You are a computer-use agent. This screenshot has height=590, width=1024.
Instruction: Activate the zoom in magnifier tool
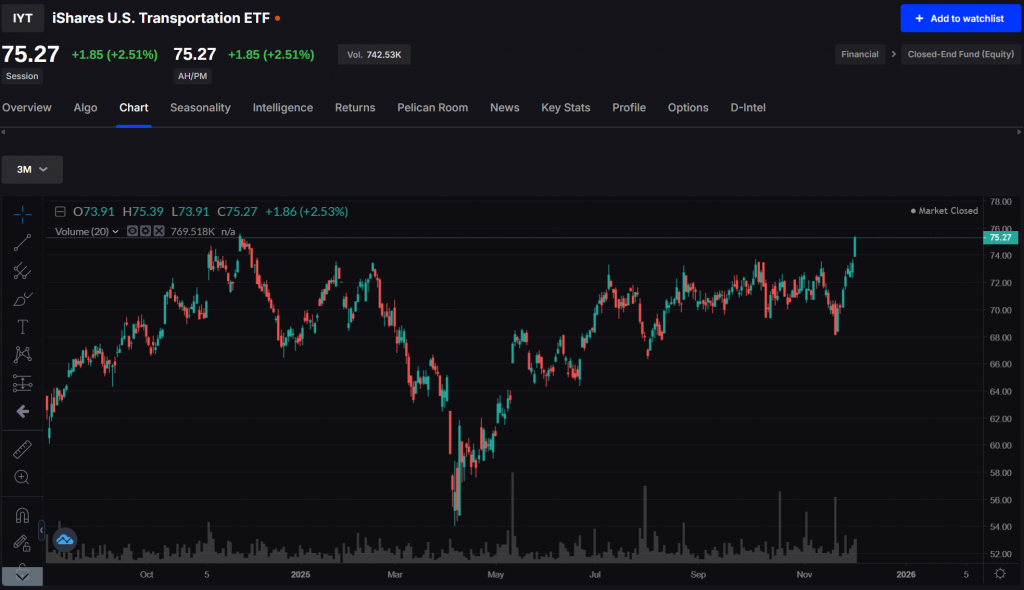click(22, 477)
